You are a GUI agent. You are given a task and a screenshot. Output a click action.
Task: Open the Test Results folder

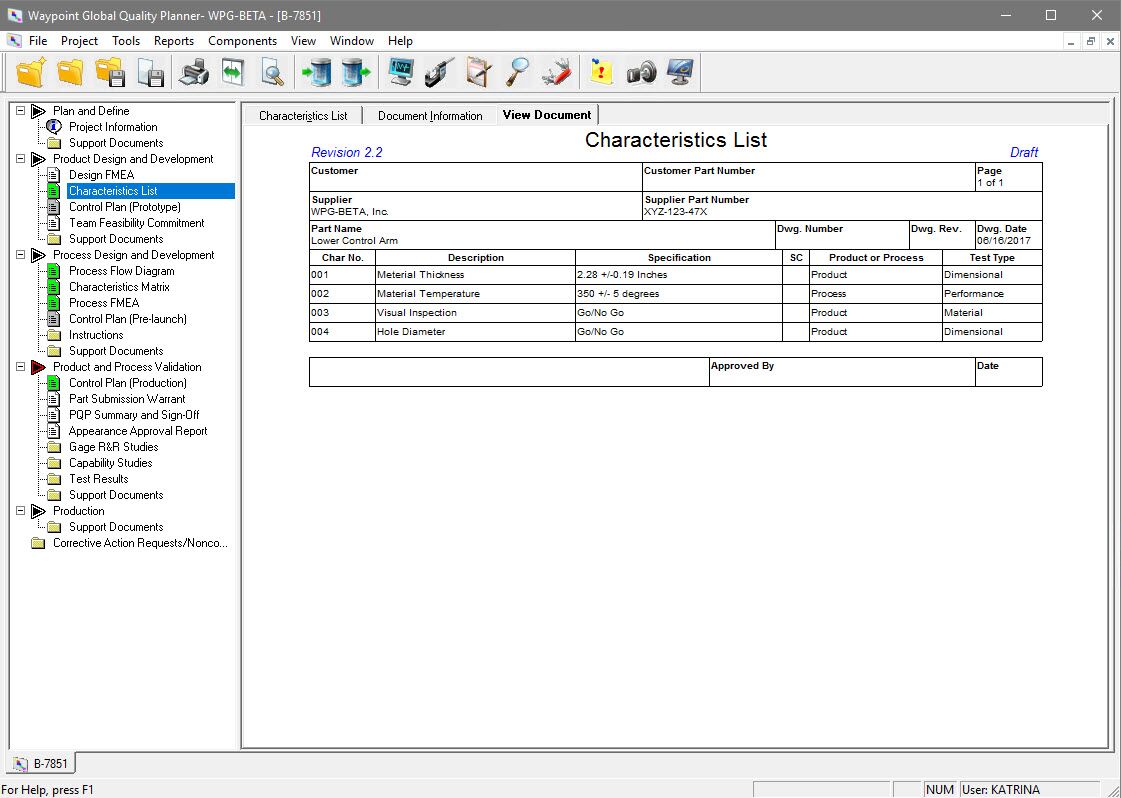[x=99, y=479]
